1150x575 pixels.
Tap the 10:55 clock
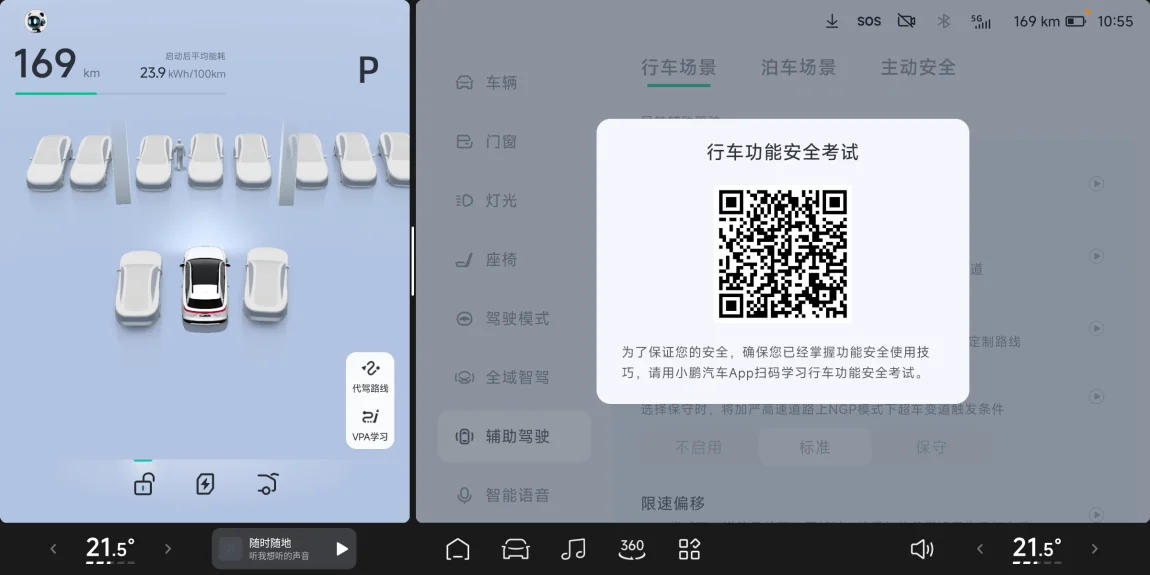[1115, 21]
